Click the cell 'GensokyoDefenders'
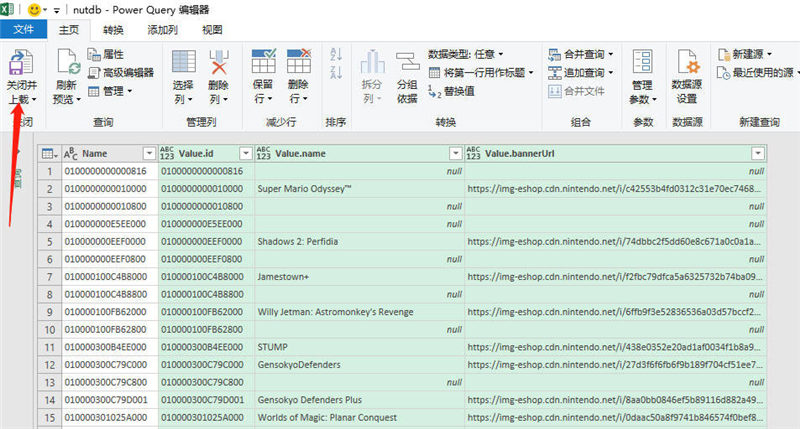800x429 pixels. 359,365
